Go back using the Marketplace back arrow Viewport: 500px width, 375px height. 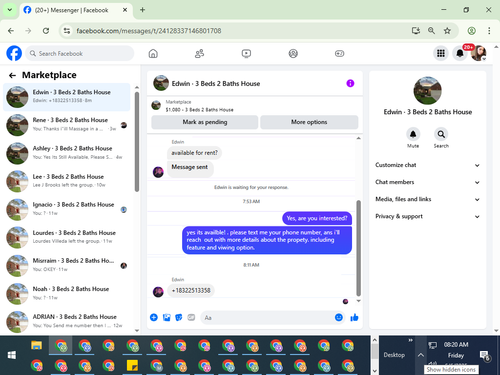pyautogui.click(x=12, y=75)
